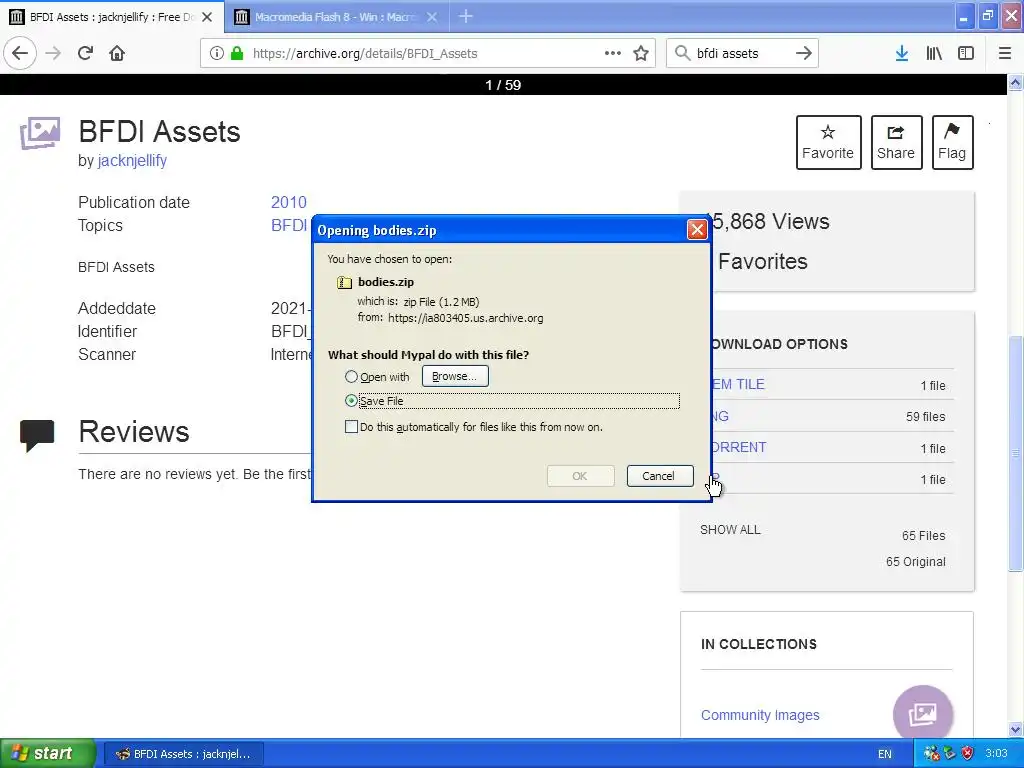
Task: Click the Reviews speech bubble icon
Action: [37, 436]
